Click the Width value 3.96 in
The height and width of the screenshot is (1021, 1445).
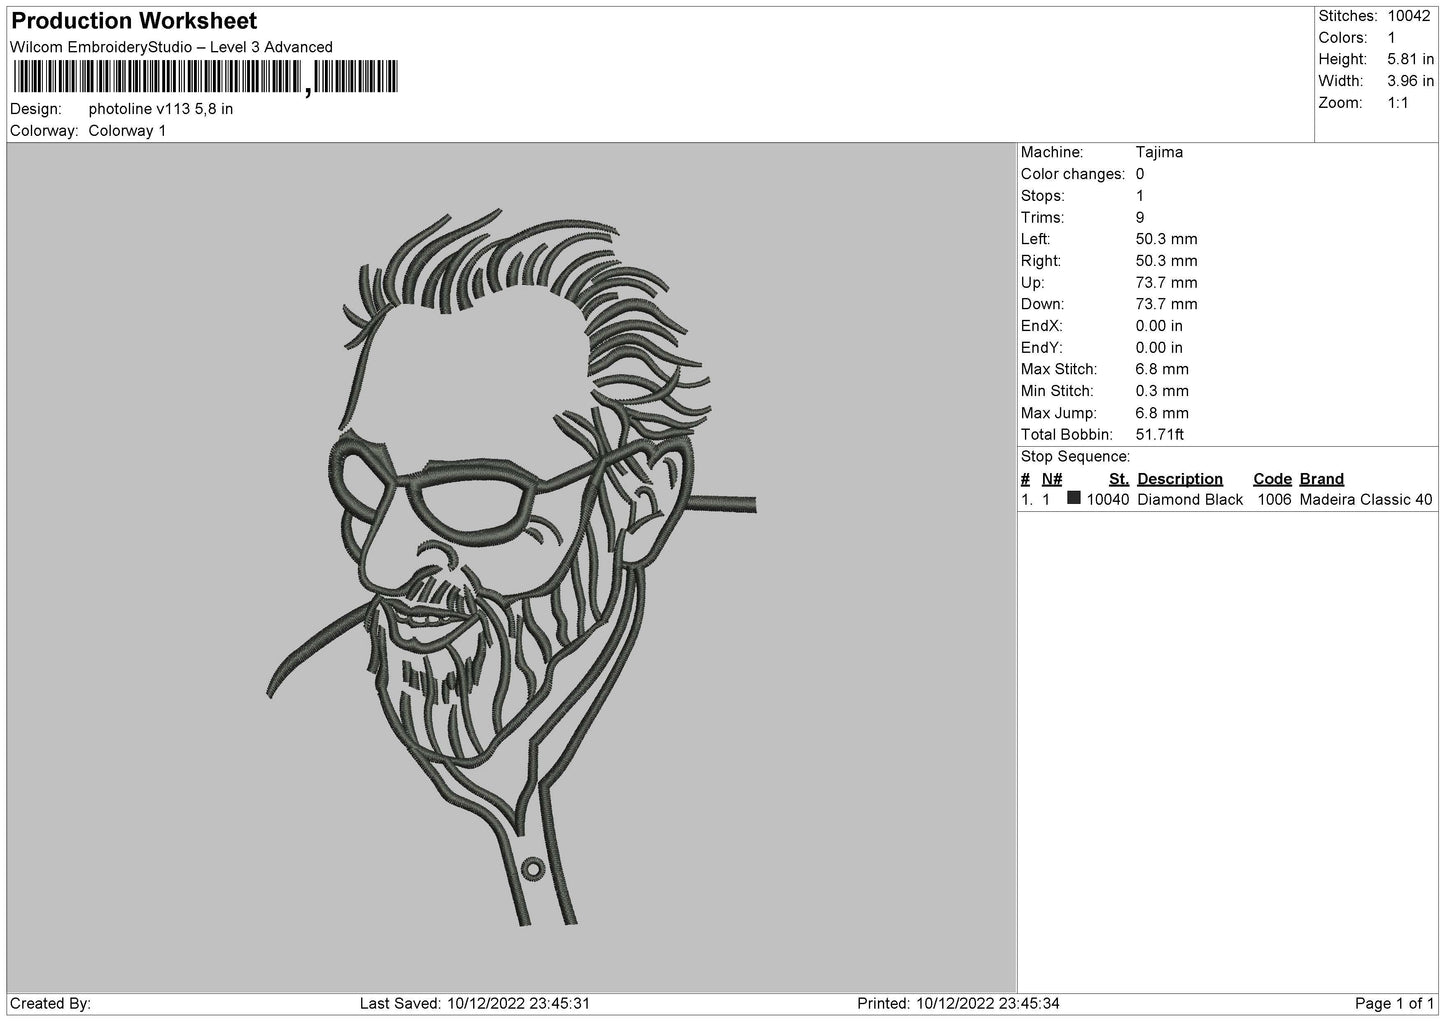pyautogui.click(x=1410, y=81)
